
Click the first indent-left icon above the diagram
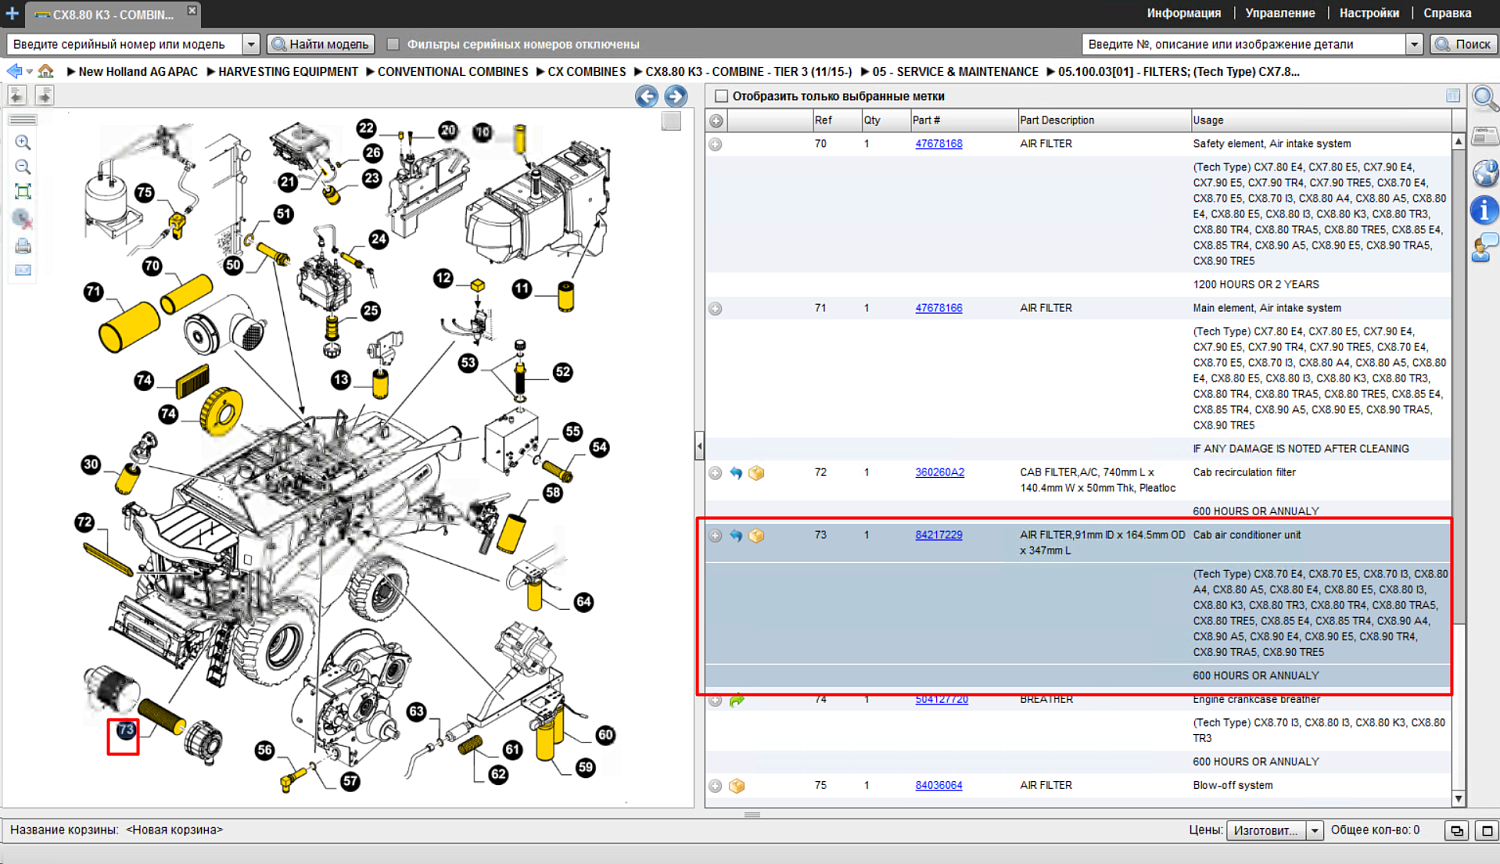[17, 95]
